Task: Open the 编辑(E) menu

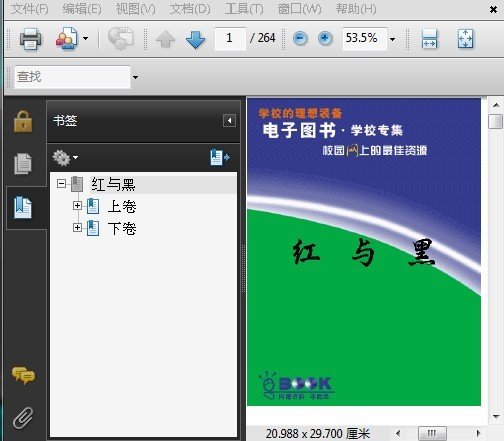Action: (x=82, y=9)
